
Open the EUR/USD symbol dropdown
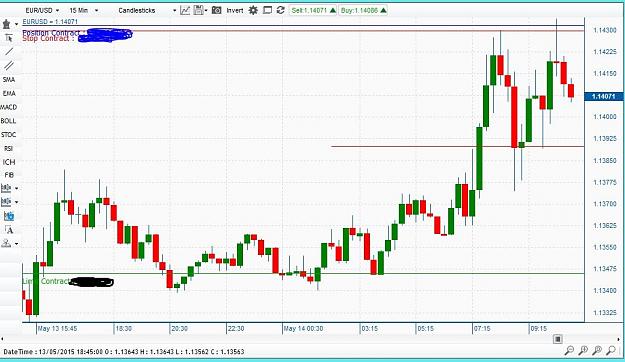point(42,10)
